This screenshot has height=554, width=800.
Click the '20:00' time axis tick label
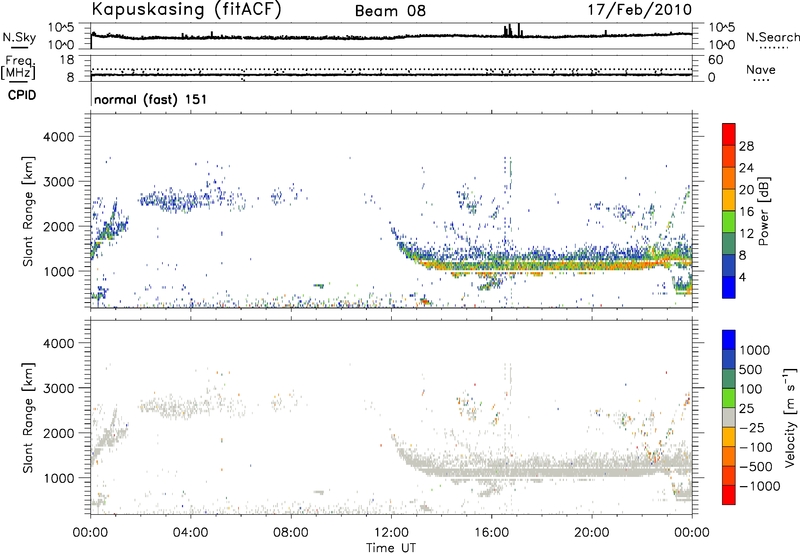pyautogui.click(x=592, y=533)
